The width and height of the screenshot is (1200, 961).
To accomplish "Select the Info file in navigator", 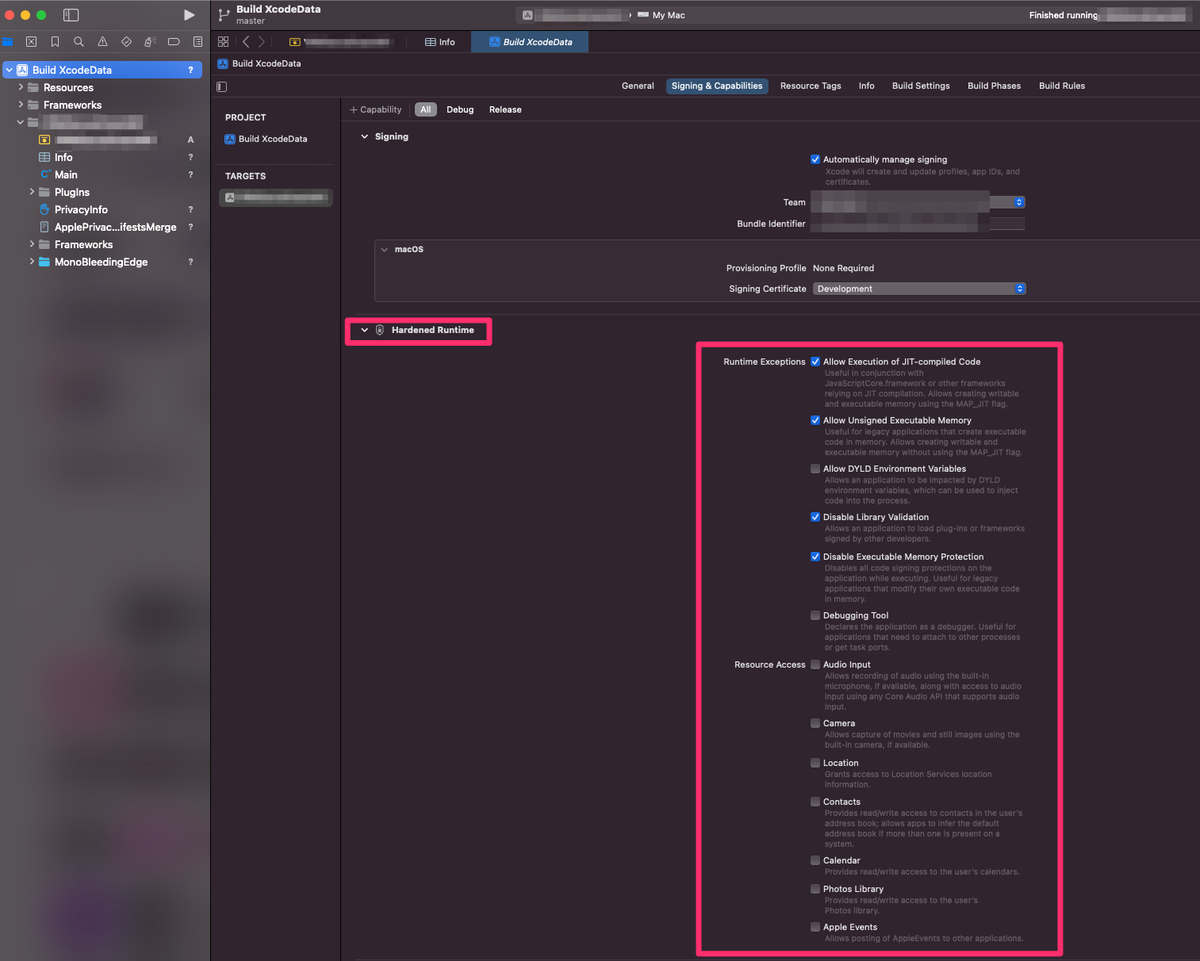I will pyautogui.click(x=63, y=157).
